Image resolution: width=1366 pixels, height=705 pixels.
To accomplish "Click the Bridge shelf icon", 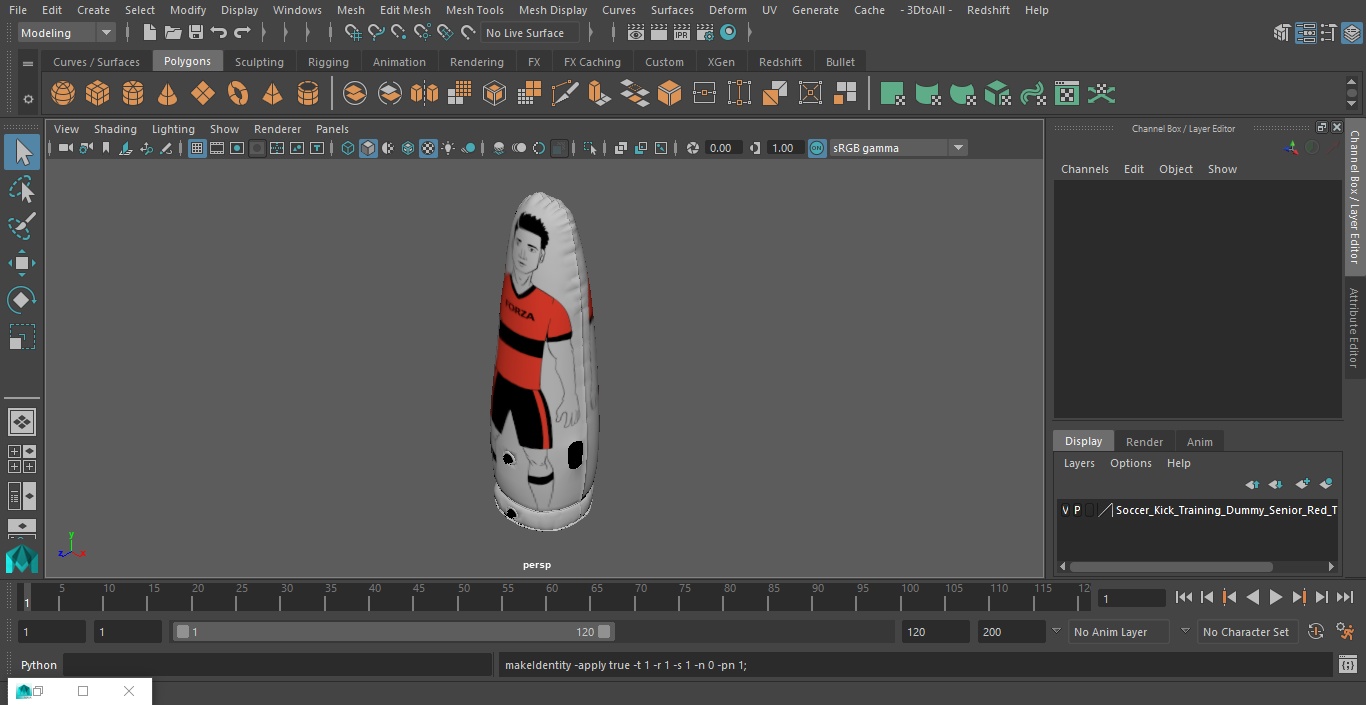I will 634,94.
